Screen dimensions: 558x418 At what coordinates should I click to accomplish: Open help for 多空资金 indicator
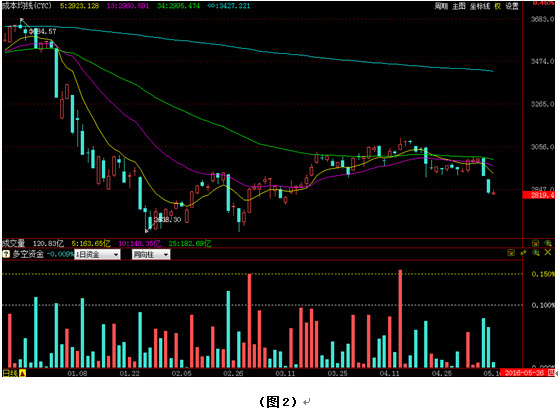pyautogui.click(x=6, y=254)
